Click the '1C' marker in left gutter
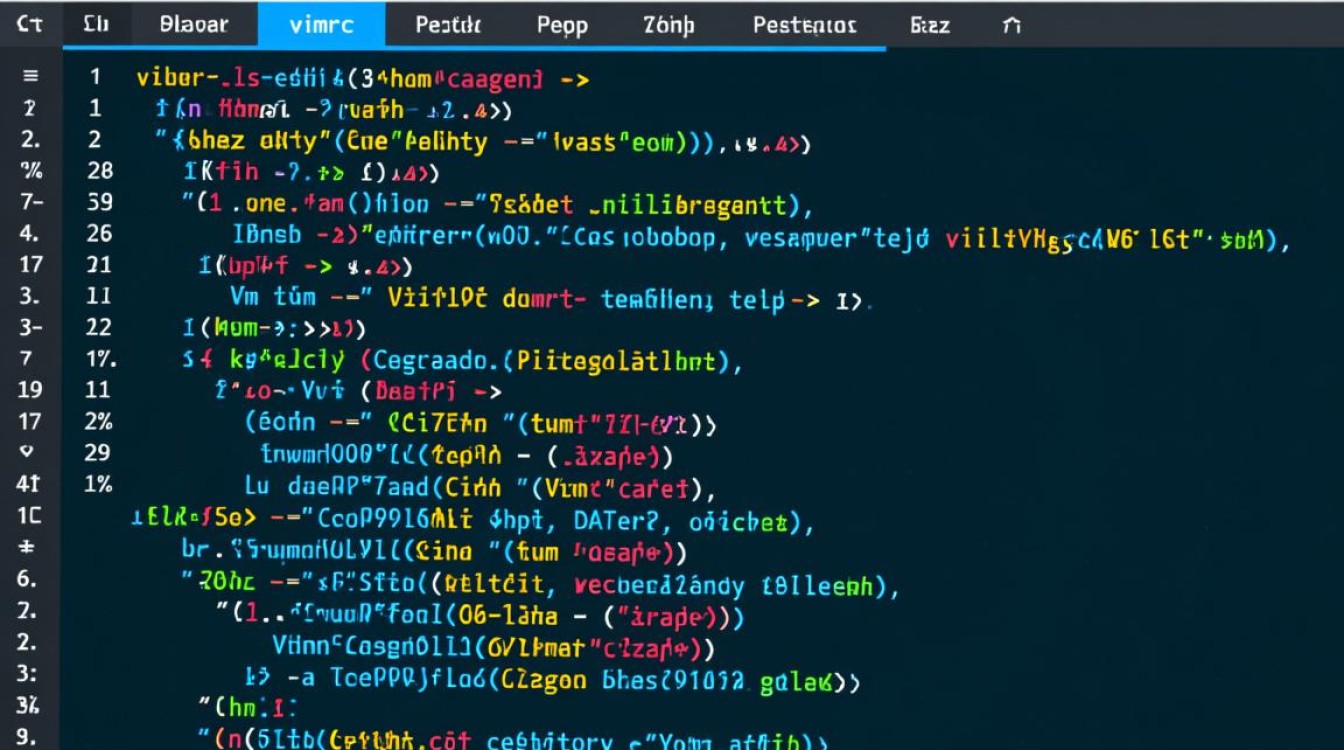 point(29,516)
